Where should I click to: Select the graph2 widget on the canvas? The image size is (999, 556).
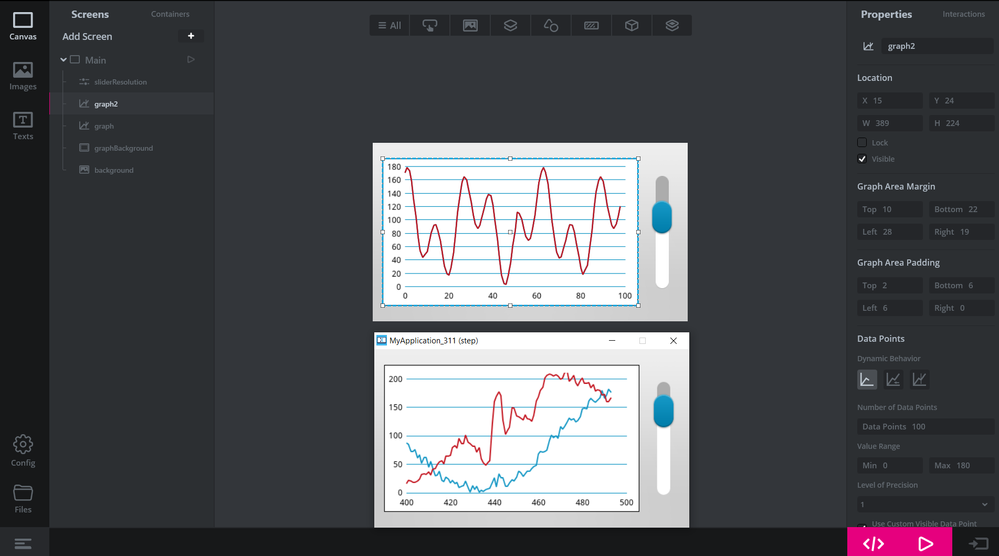click(x=510, y=232)
